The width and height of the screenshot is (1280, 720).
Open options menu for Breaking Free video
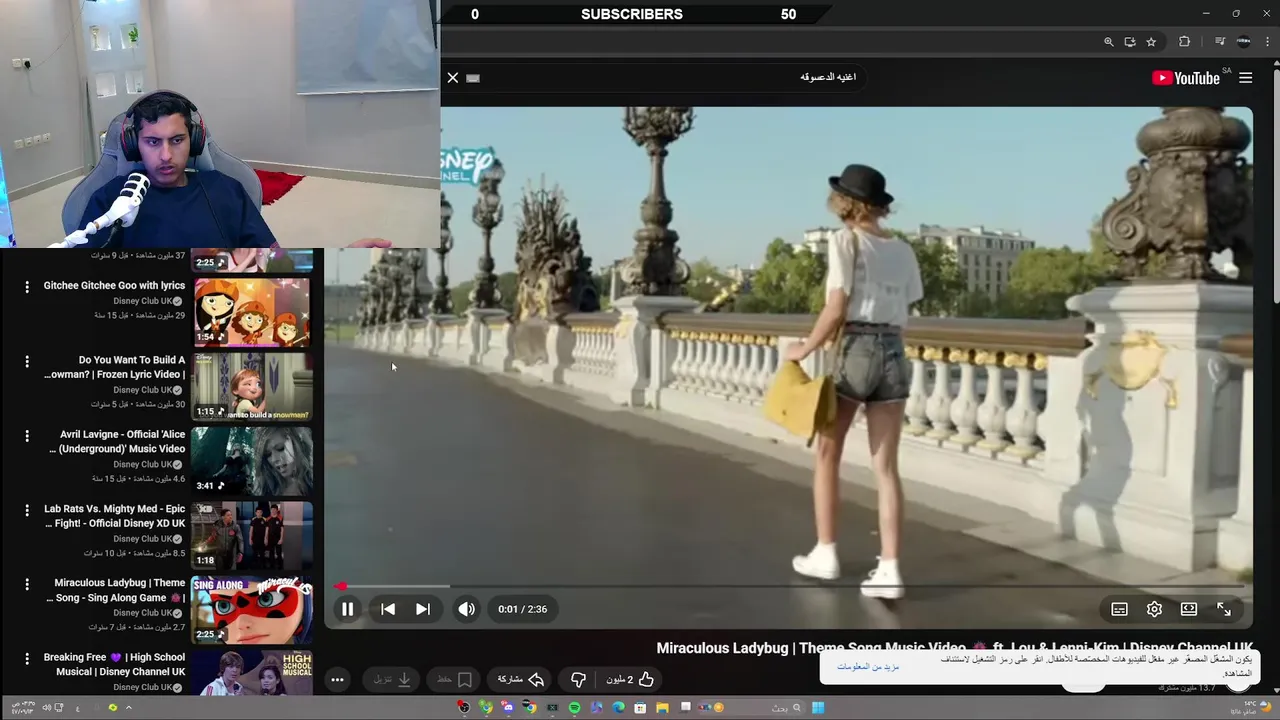click(27, 659)
